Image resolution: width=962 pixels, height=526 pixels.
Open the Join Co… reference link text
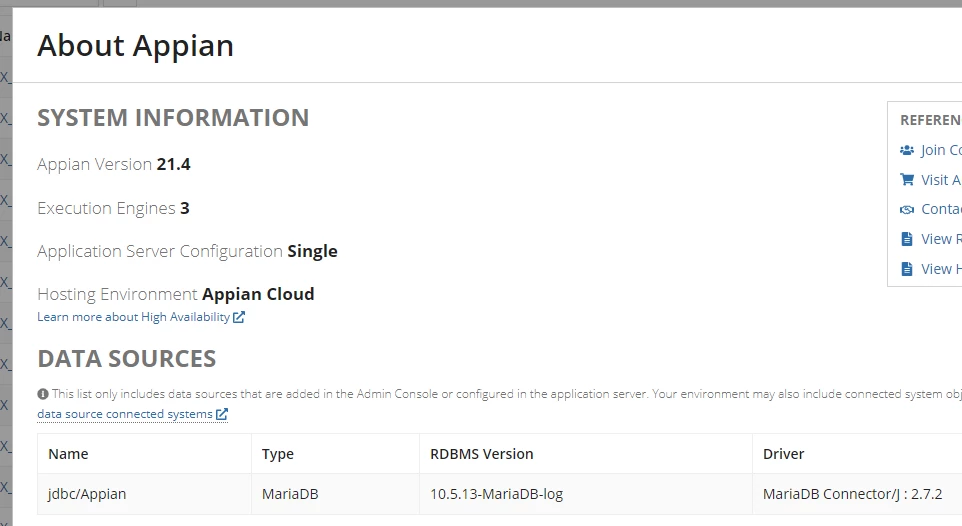tap(941, 150)
